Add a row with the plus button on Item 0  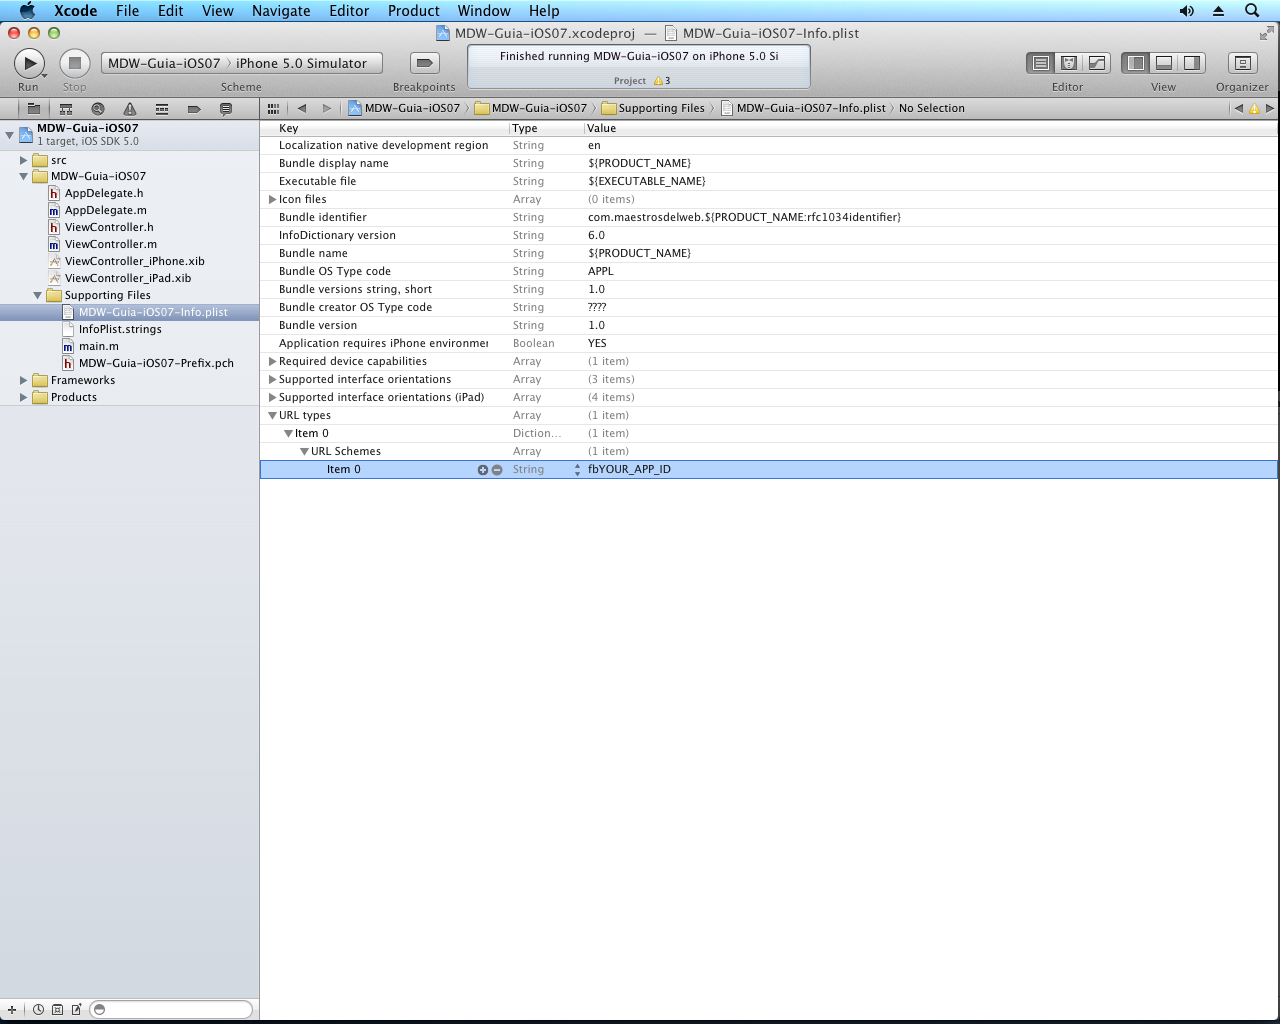pyautogui.click(x=483, y=470)
